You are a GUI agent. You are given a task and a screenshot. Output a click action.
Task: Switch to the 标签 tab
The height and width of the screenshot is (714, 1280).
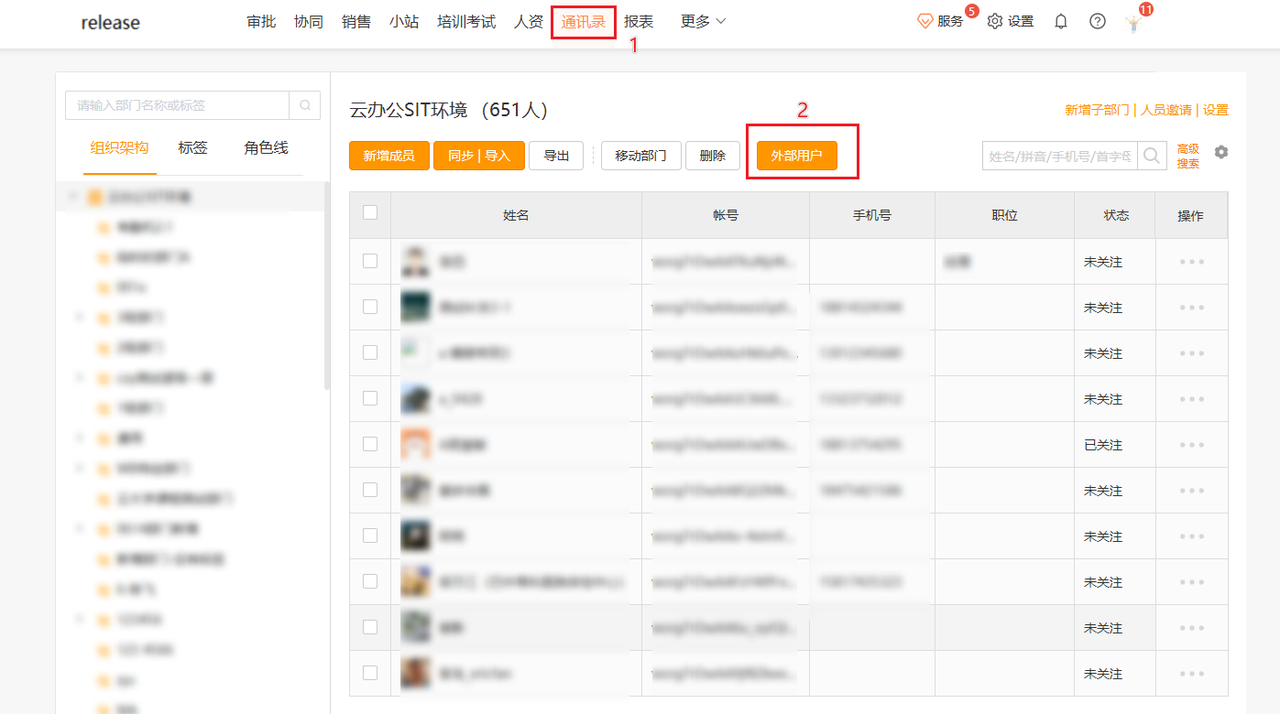pyautogui.click(x=193, y=148)
